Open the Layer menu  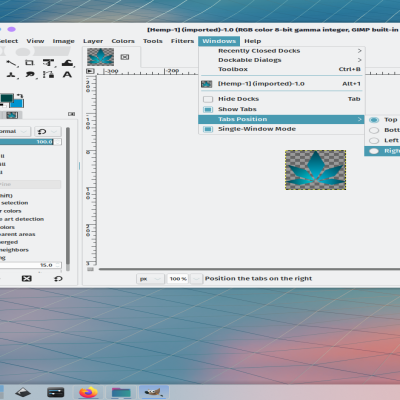pos(93,41)
